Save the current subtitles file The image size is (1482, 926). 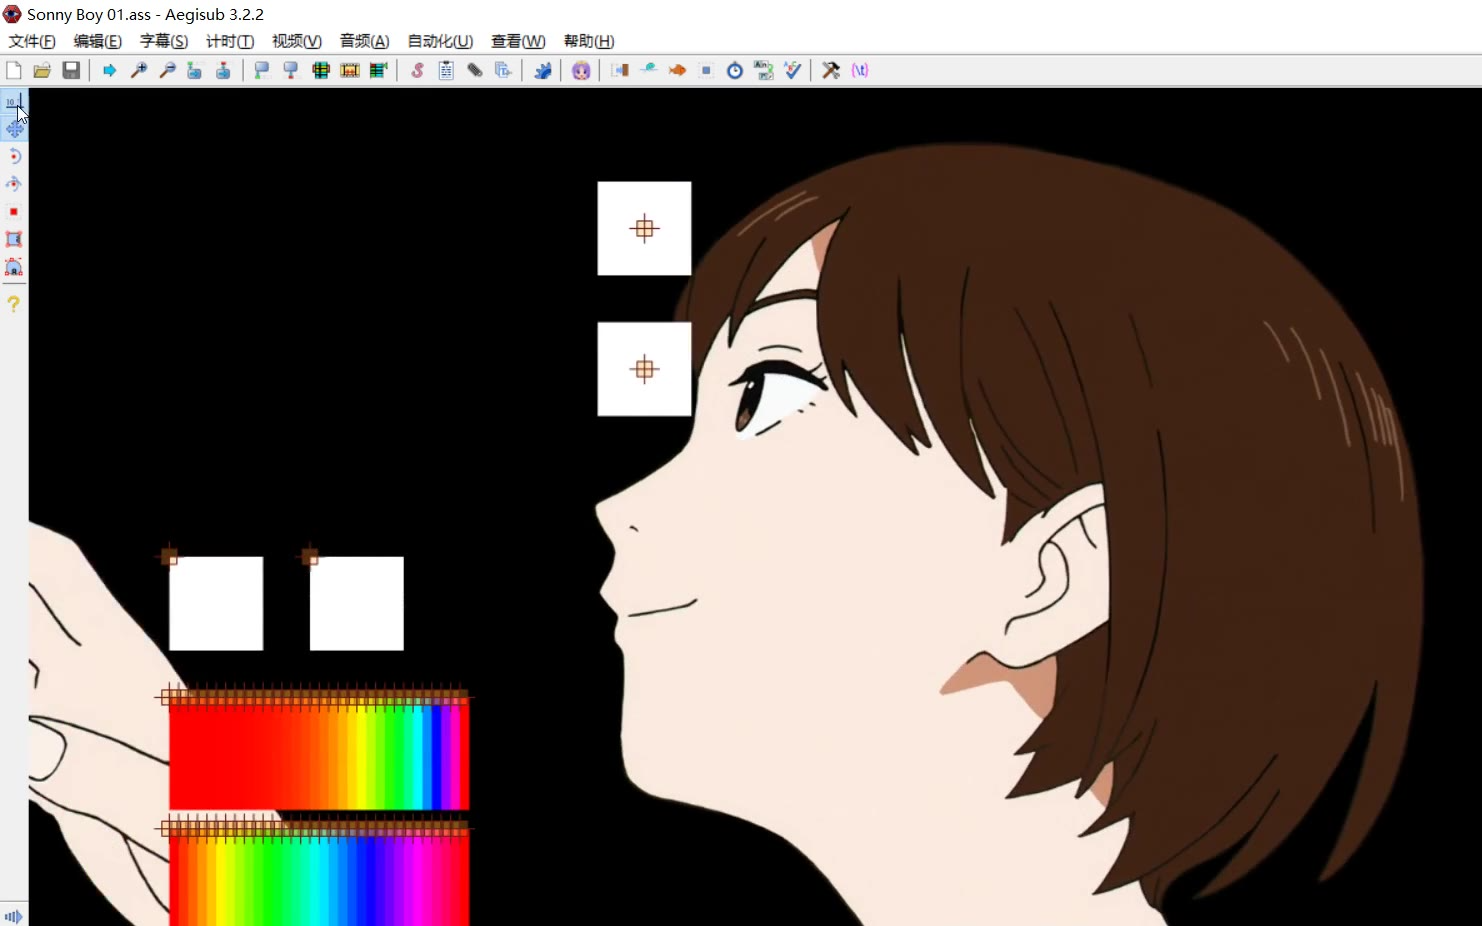(x=71, y=70)
